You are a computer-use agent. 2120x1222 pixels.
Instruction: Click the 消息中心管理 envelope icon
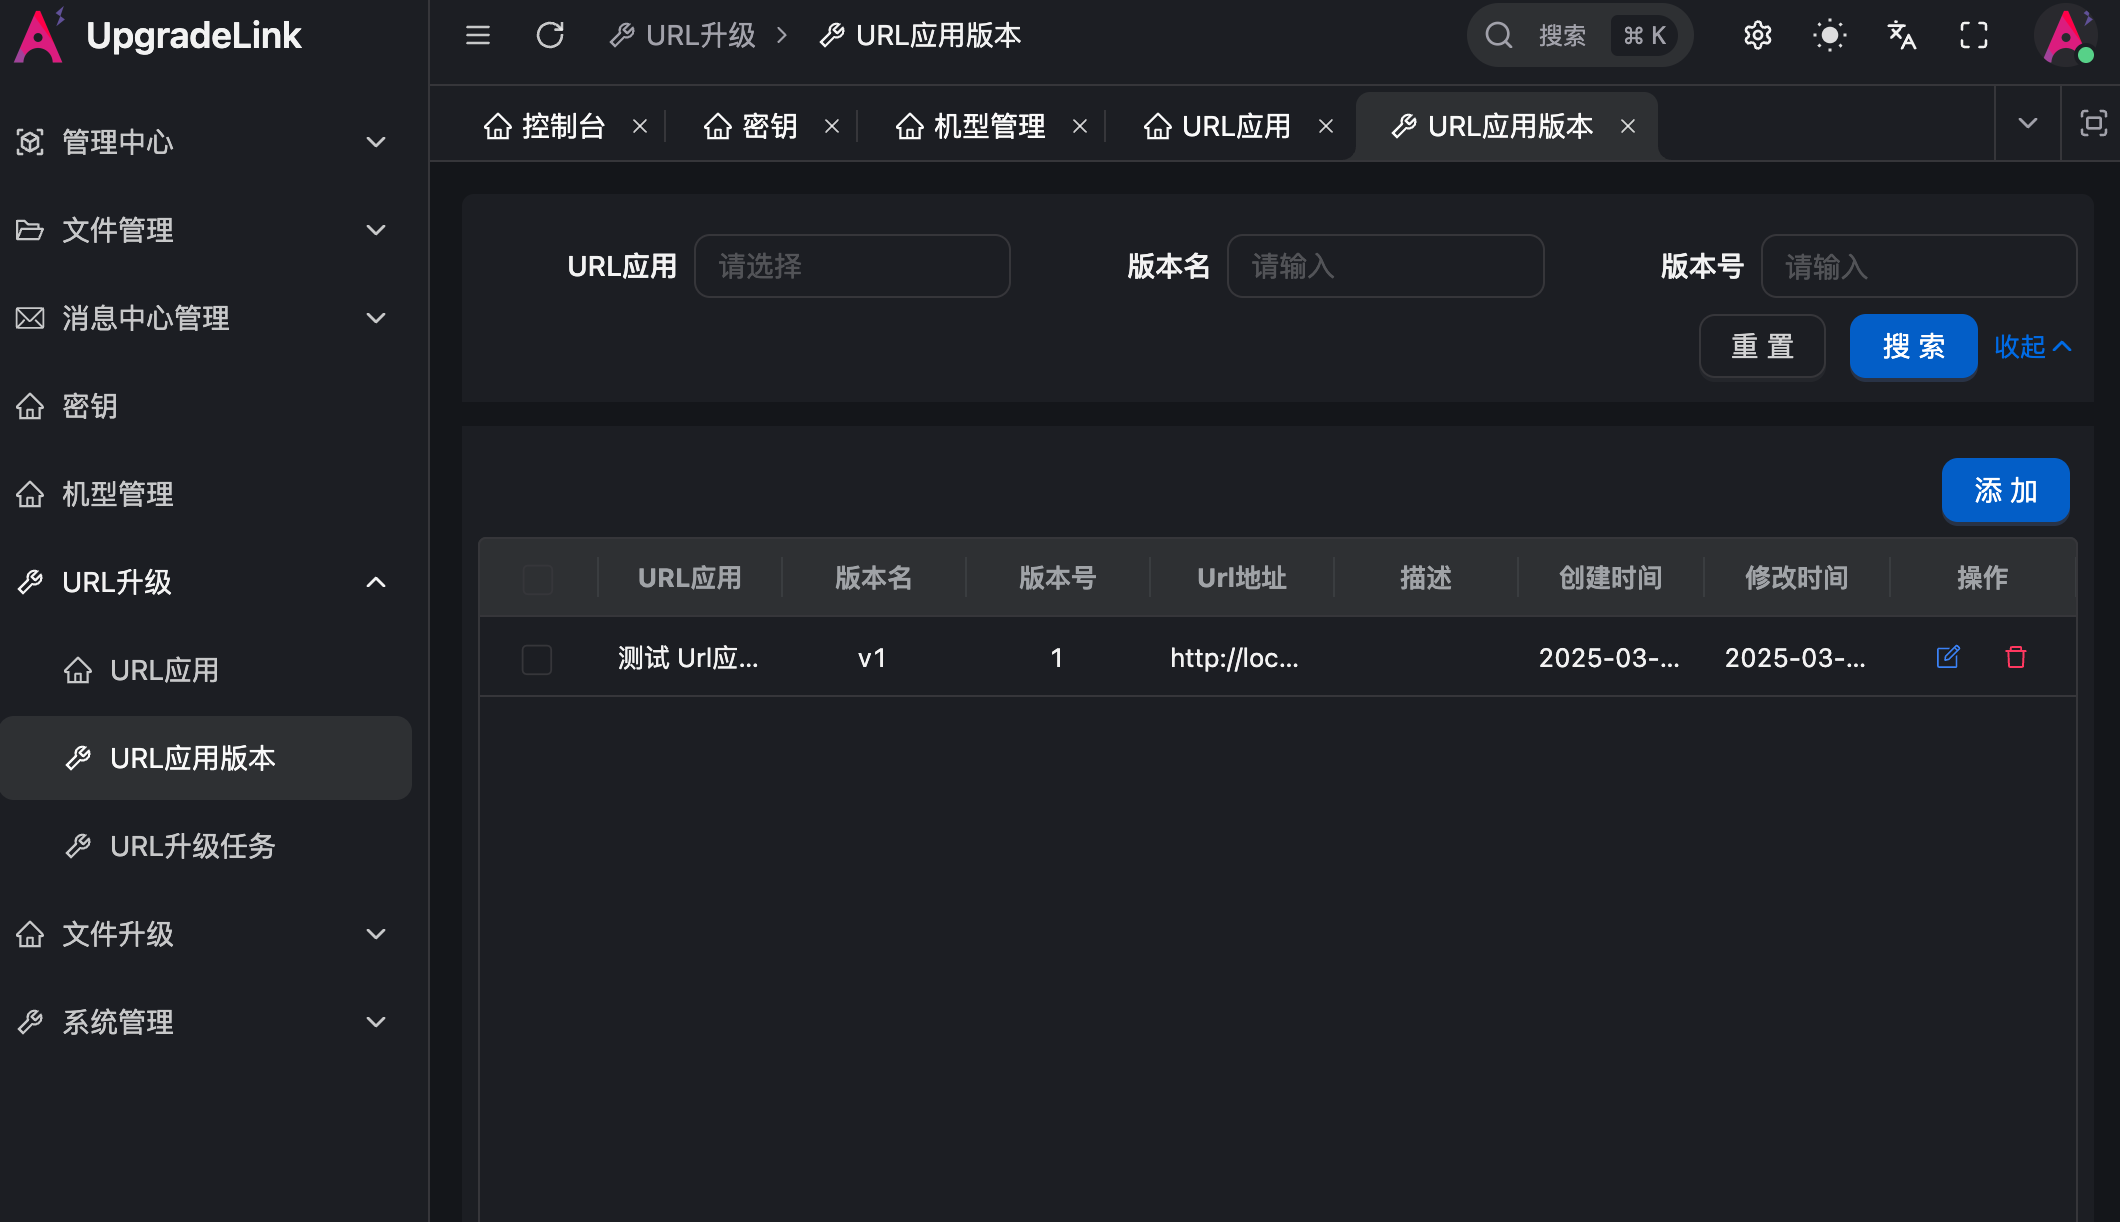pos(30,318)
